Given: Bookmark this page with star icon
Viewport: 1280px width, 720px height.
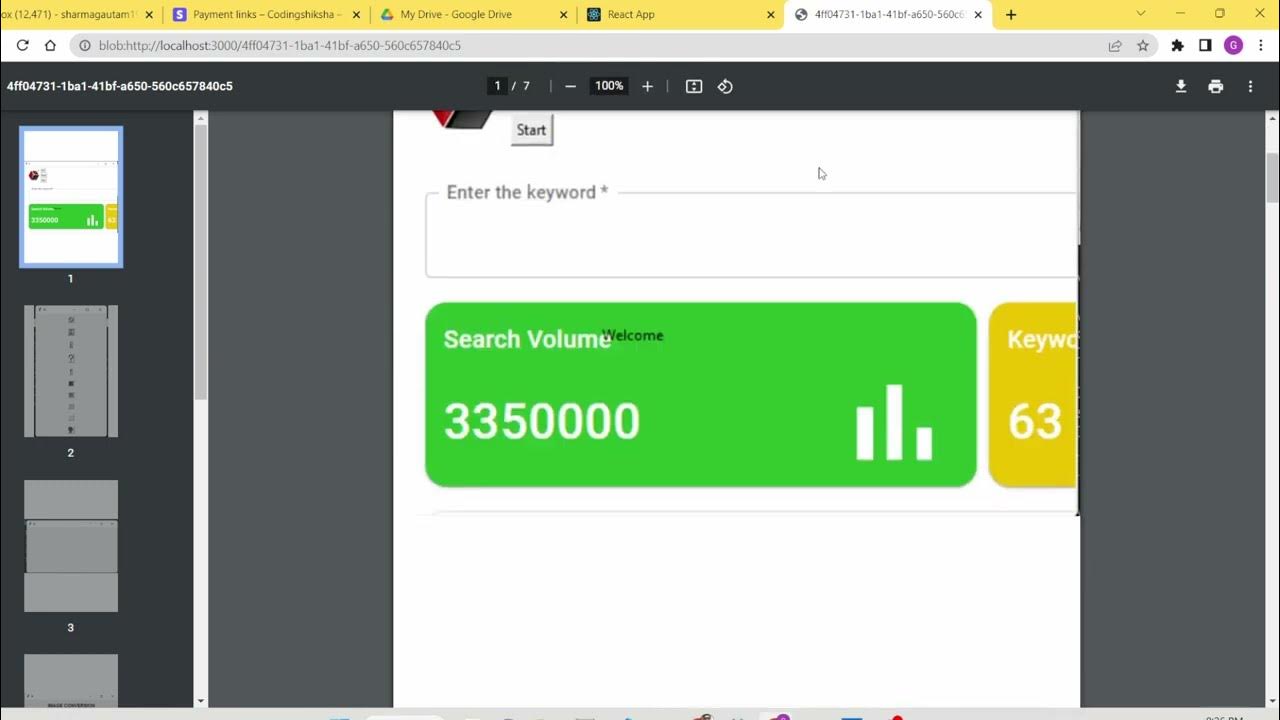Looking at the screenshot, I should pyautogui.click(x=1143, y=45).
